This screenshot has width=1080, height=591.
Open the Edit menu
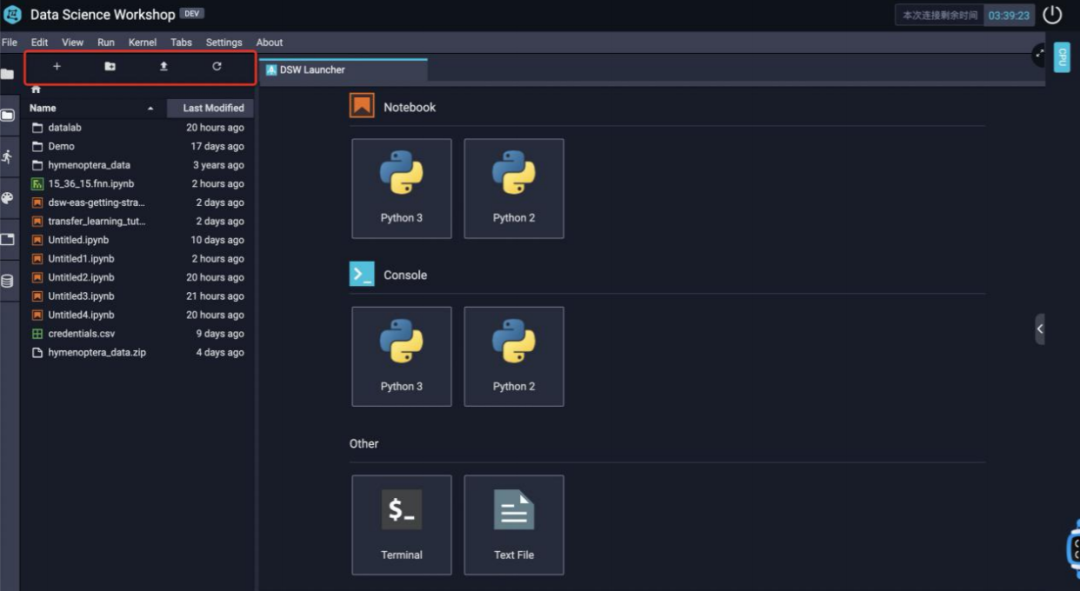click(39, 42)
